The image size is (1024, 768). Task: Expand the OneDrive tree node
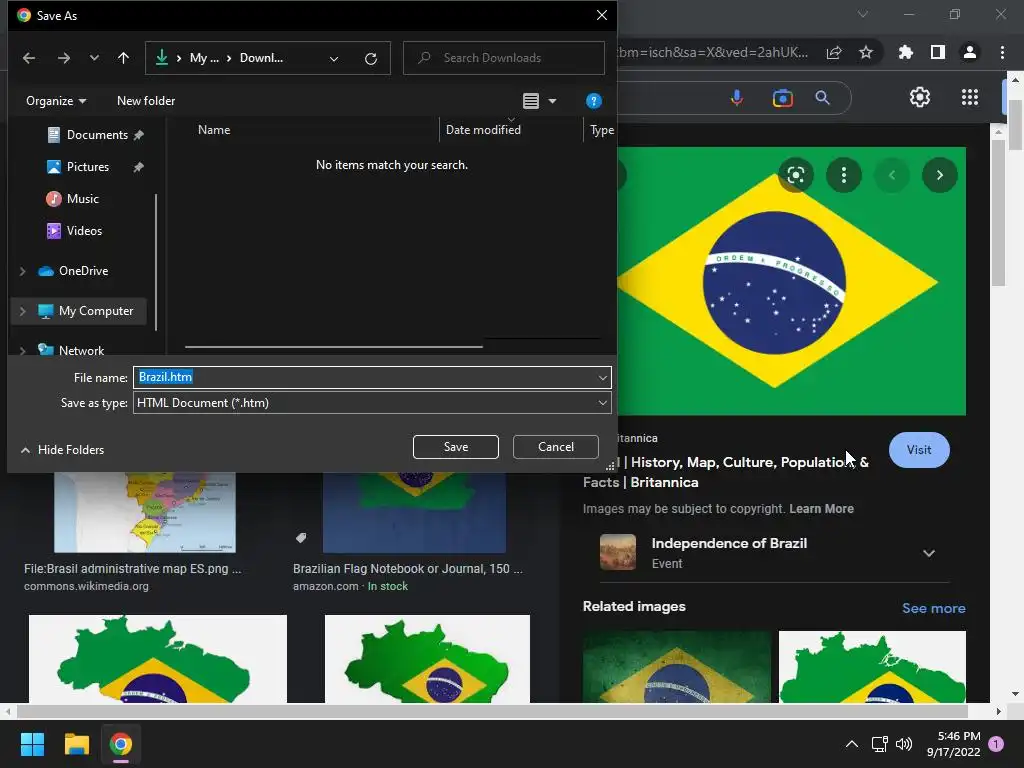(23, 271)
